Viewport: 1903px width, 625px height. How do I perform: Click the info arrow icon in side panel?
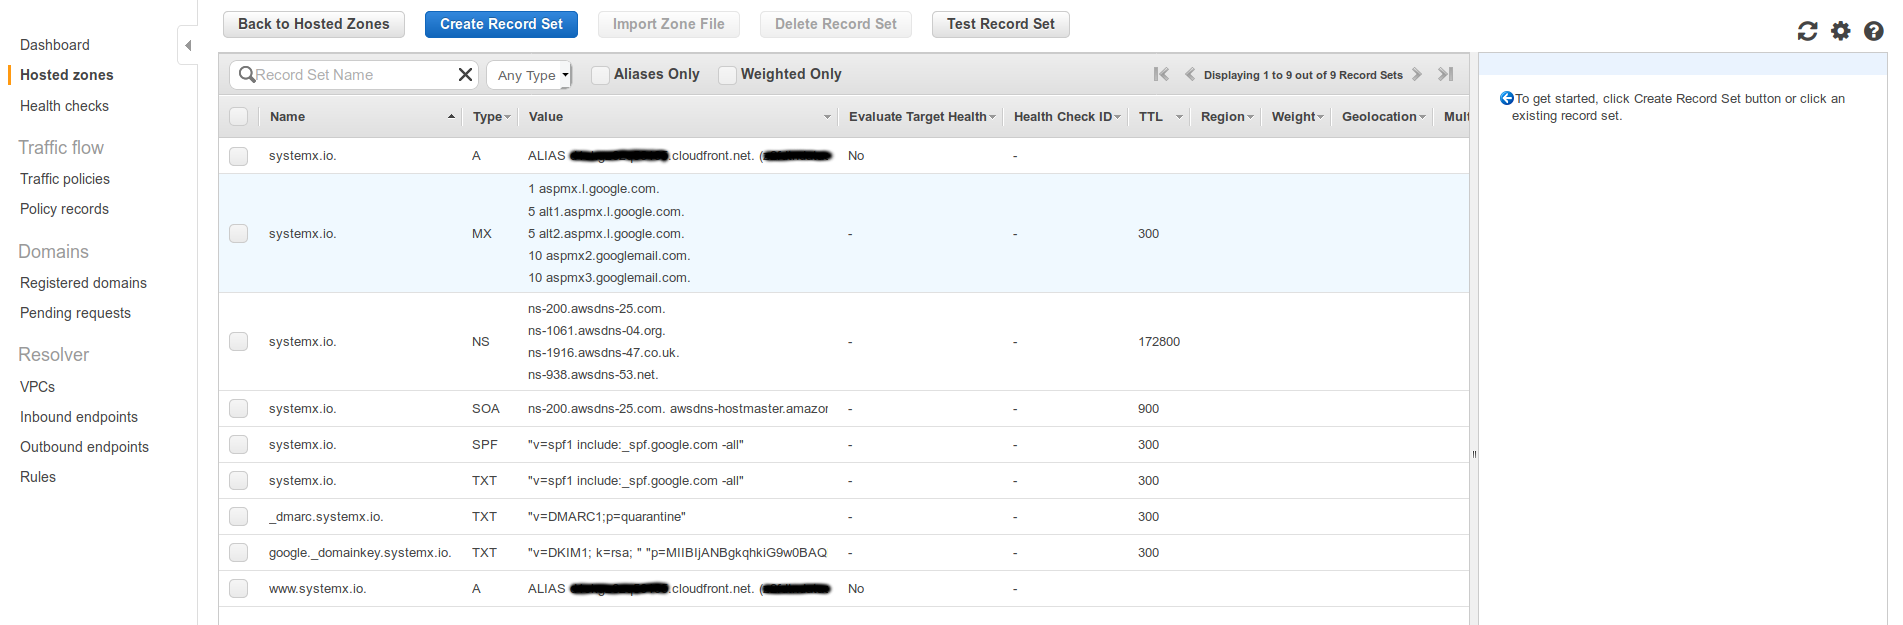pyautogui.click(x=1506, y=98)
